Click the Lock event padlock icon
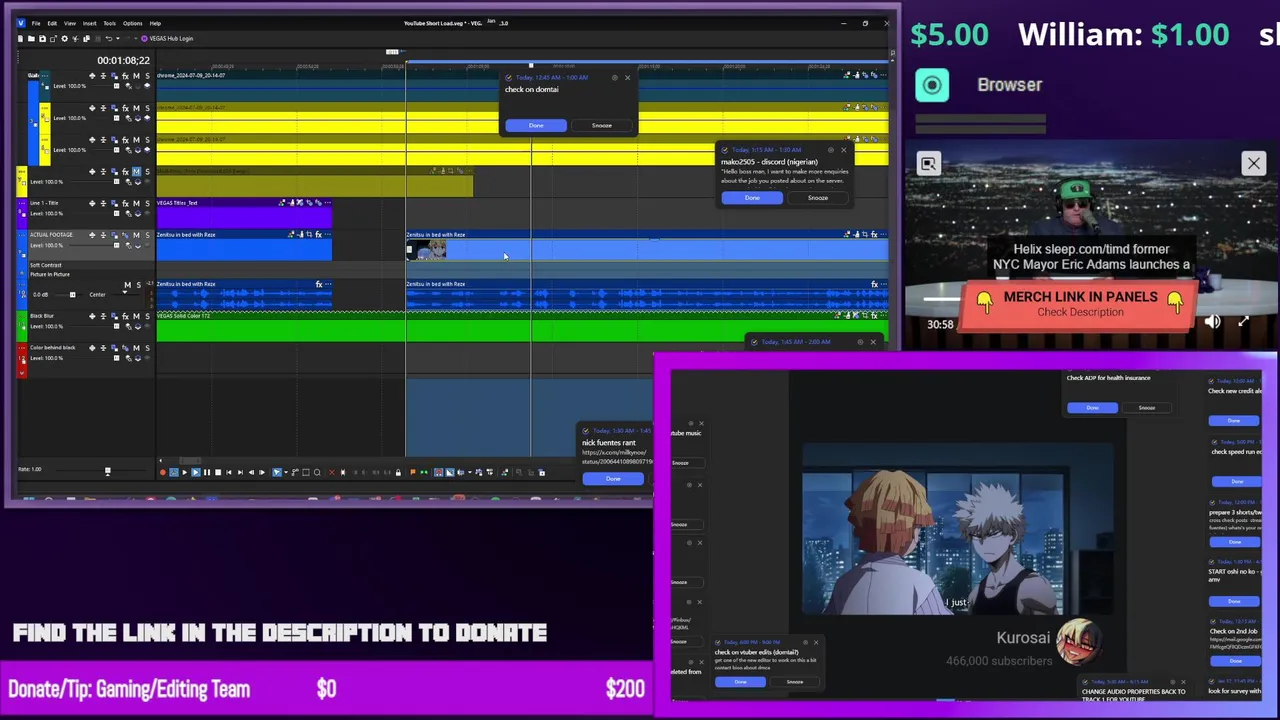 pos(398,472)
